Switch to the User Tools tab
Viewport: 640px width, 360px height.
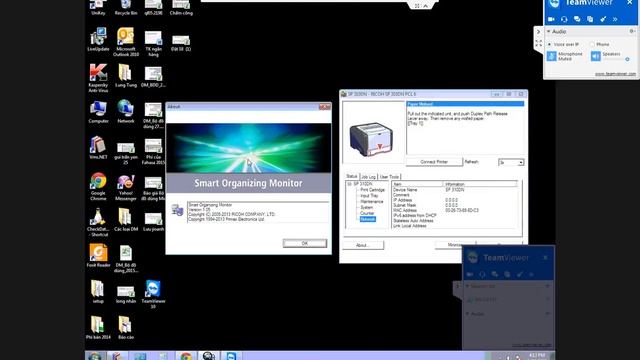(389, 177)
